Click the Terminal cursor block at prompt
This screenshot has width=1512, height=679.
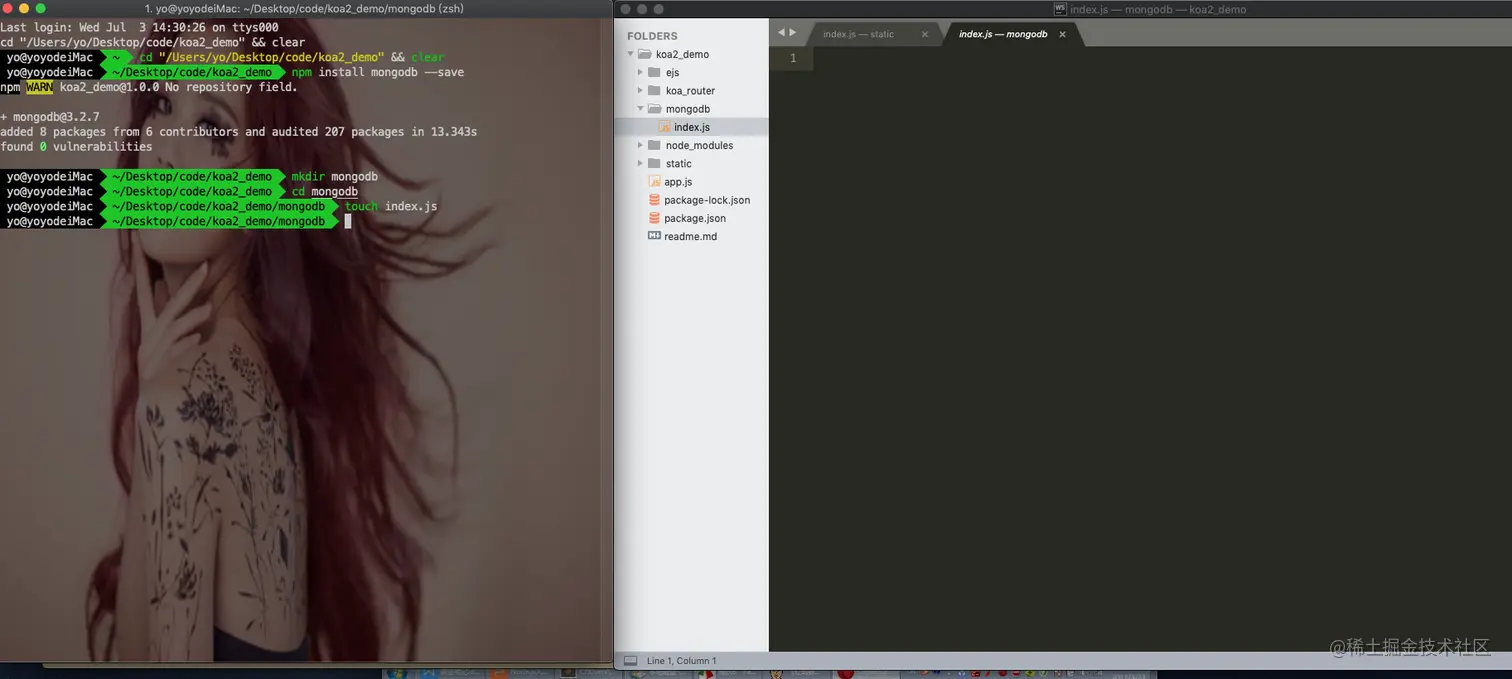pyautogui.click(x=348, y=221)
